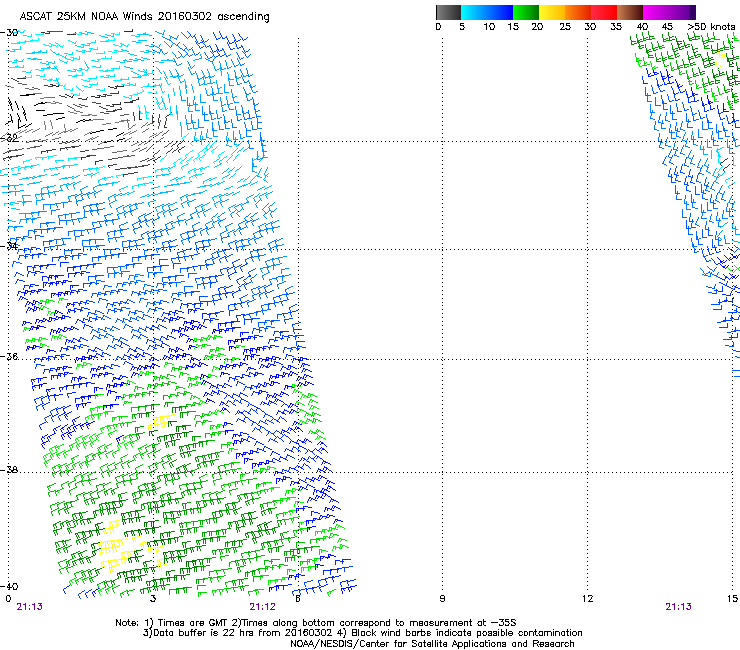Click the cyan 5-10 knots legend segment
This screenshot has height=650, width=740.
tap(474, 12)
